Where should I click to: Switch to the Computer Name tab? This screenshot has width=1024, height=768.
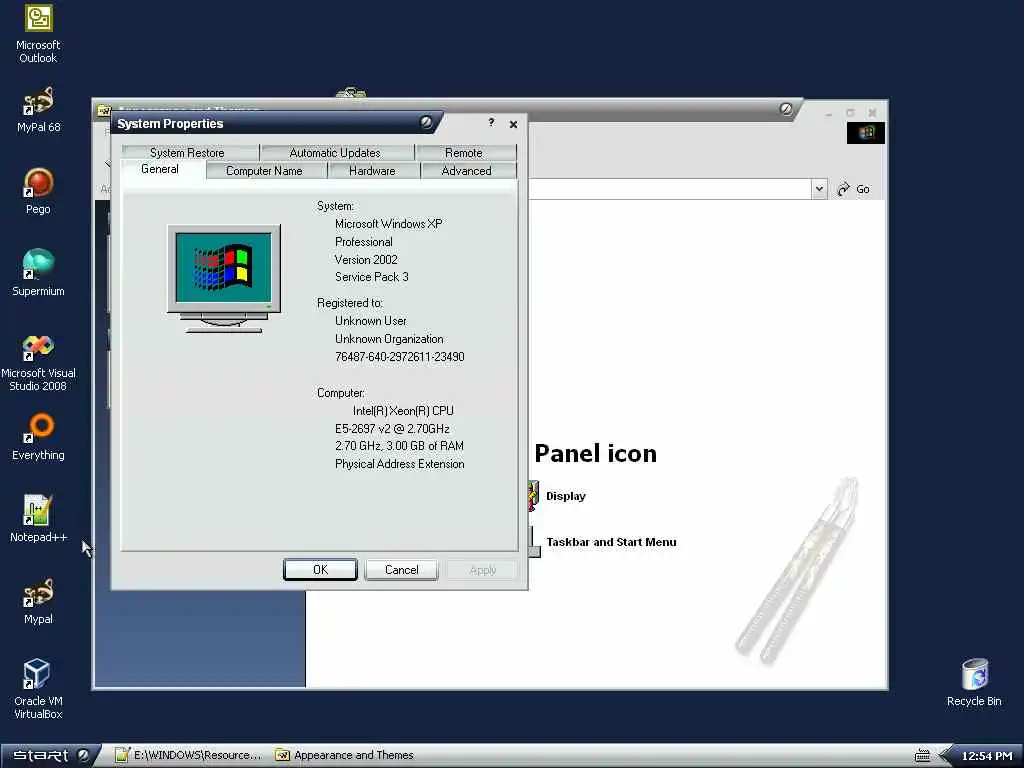pos(264,170)
